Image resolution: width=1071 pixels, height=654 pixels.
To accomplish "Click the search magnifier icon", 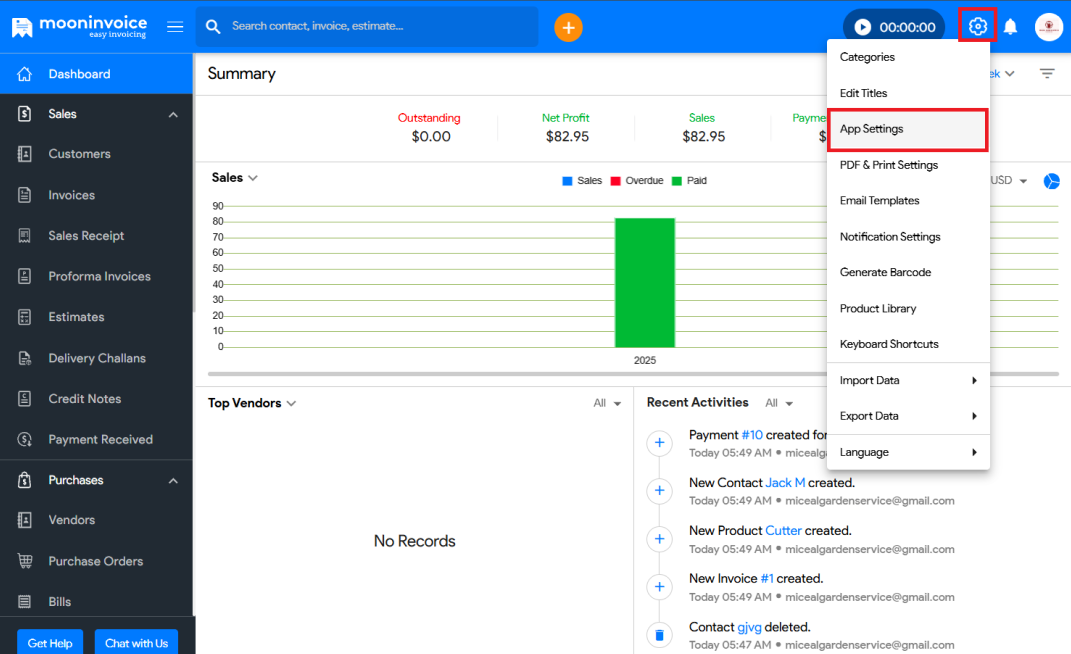I will coord(213,27).
